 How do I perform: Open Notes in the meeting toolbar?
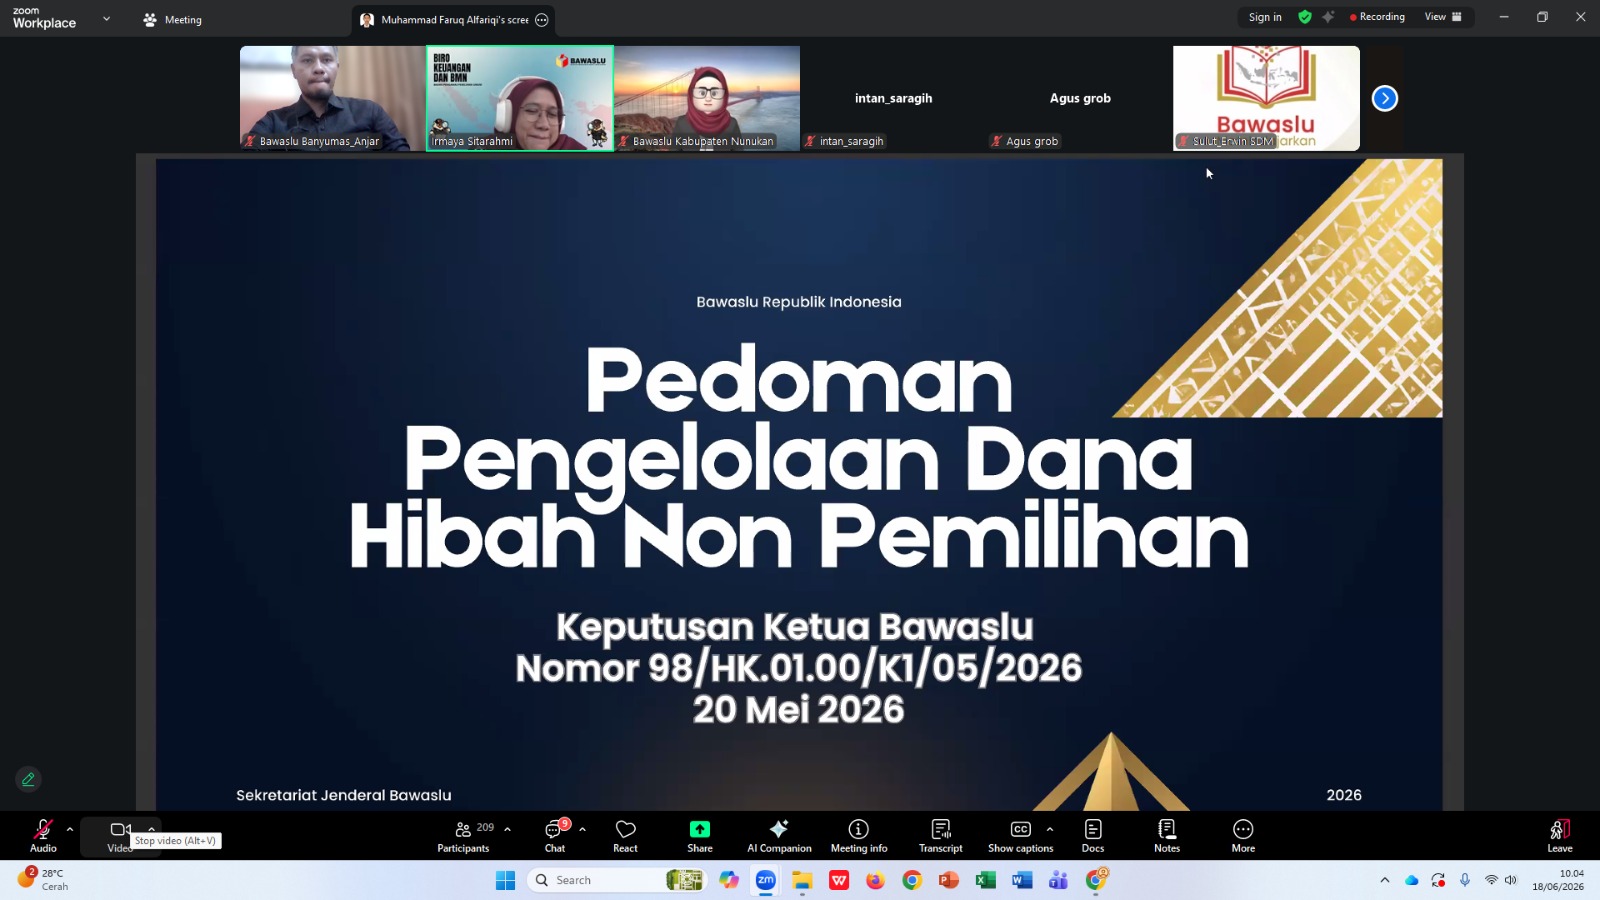click(1167, 836)
